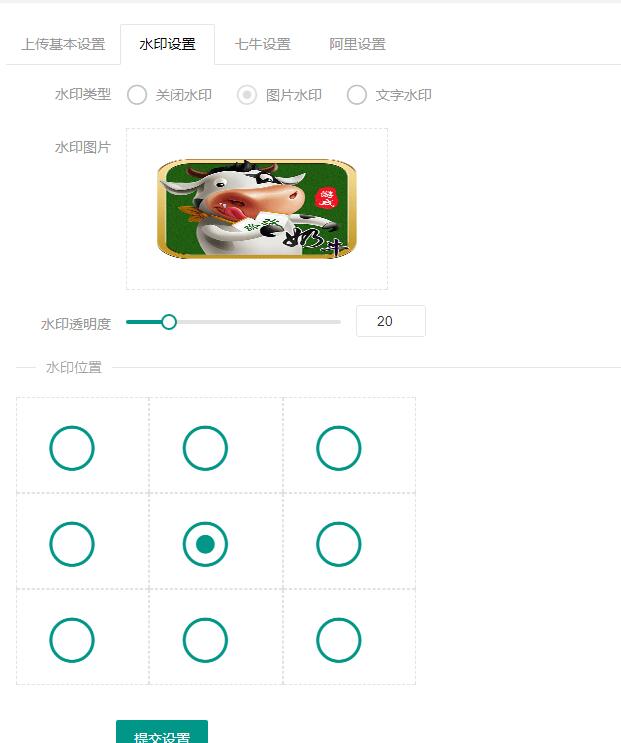
Task: Focus the opacity value field showing 20
Action: [391, 321]
